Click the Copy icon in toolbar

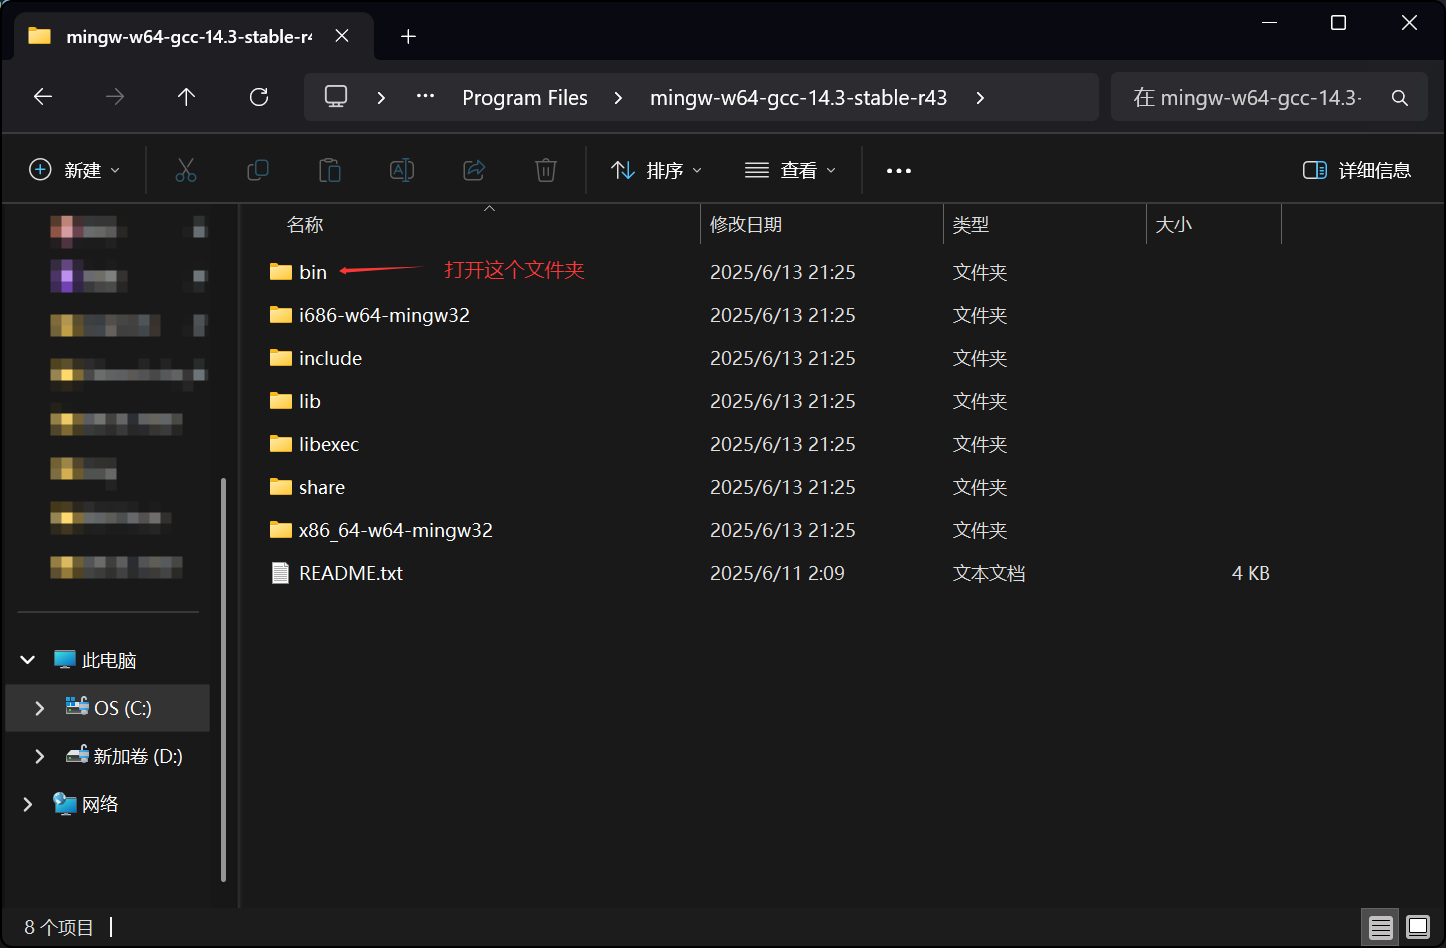[x=258, y=170]
